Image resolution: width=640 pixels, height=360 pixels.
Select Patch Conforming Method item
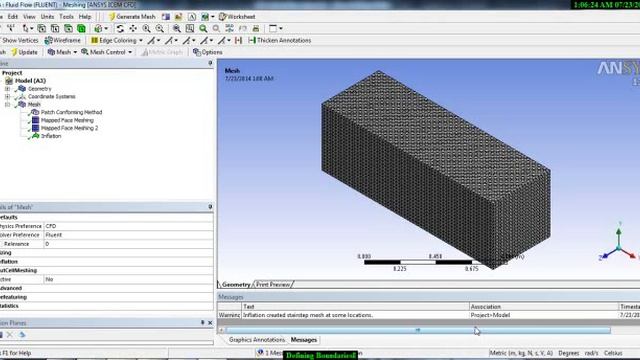pos(71,112)
